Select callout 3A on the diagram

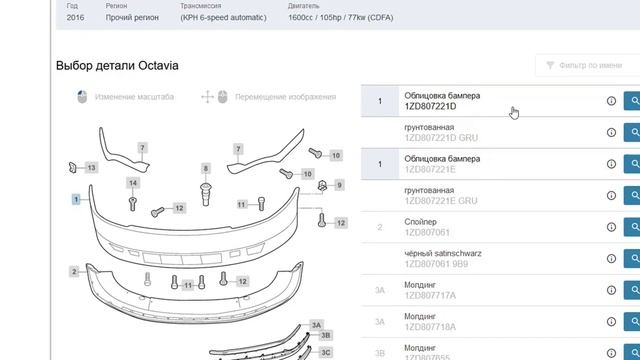coord(317,325)
